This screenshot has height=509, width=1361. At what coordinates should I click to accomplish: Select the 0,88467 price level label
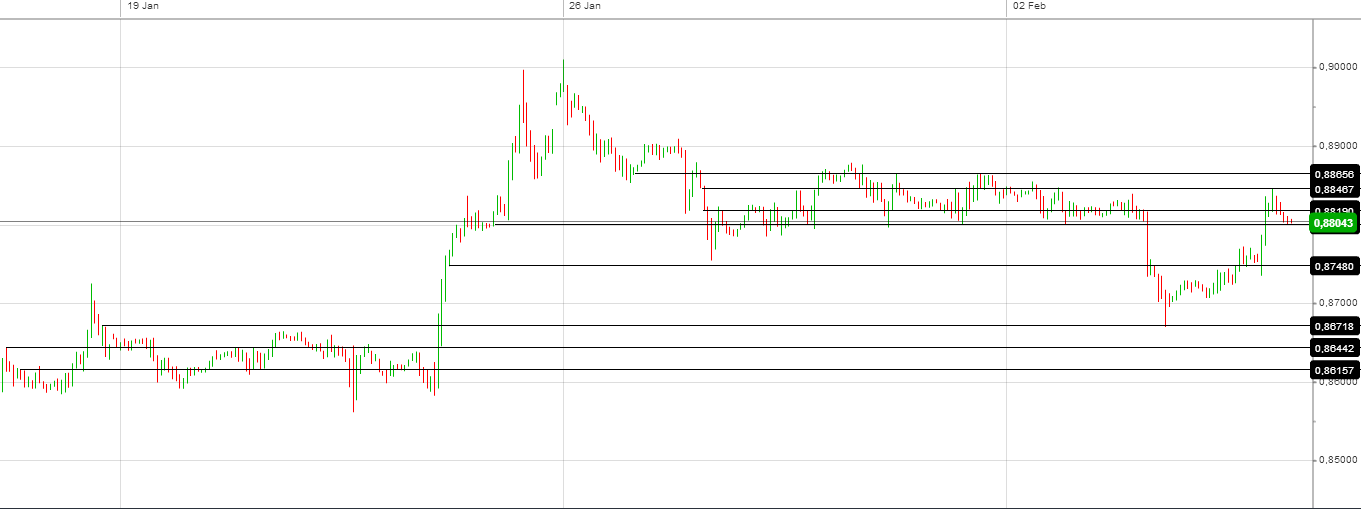pos(1334,189)
